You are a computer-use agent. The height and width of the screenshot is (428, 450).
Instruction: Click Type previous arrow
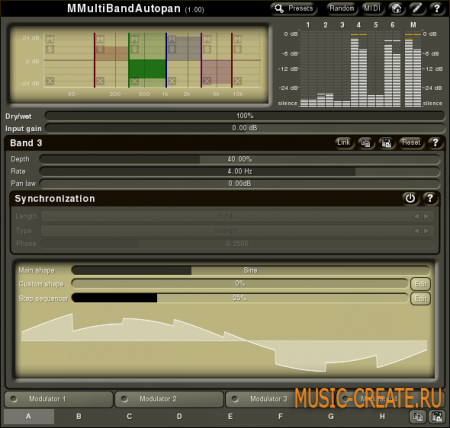(417, 231)
